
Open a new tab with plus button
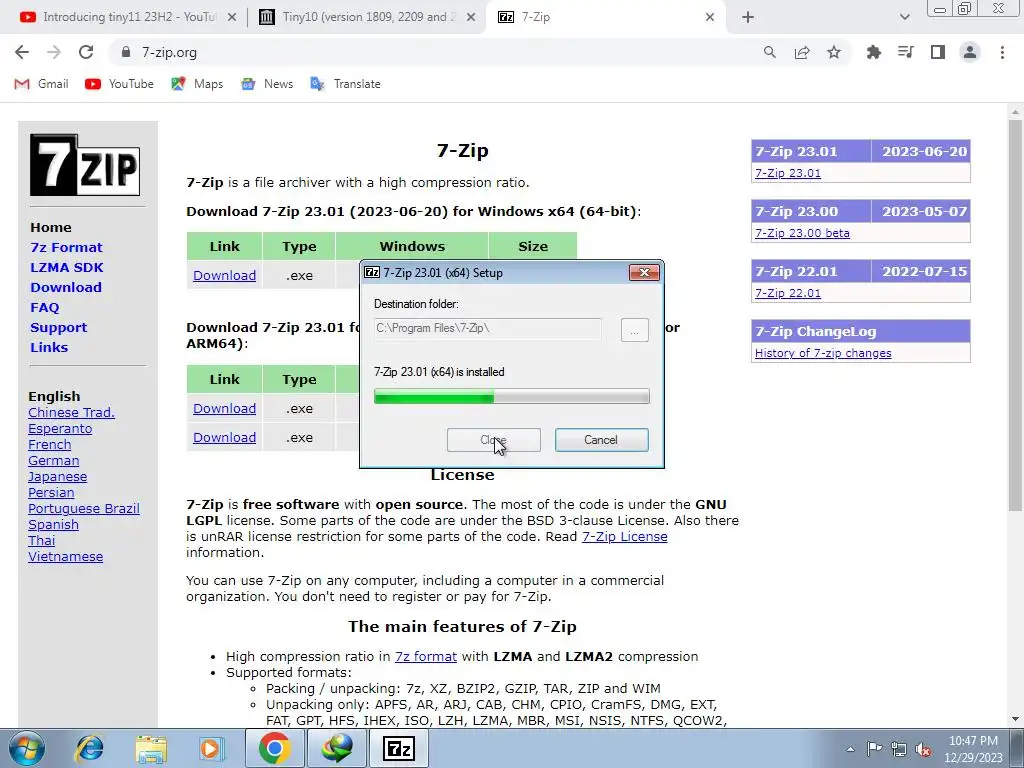tap(748, 18)
